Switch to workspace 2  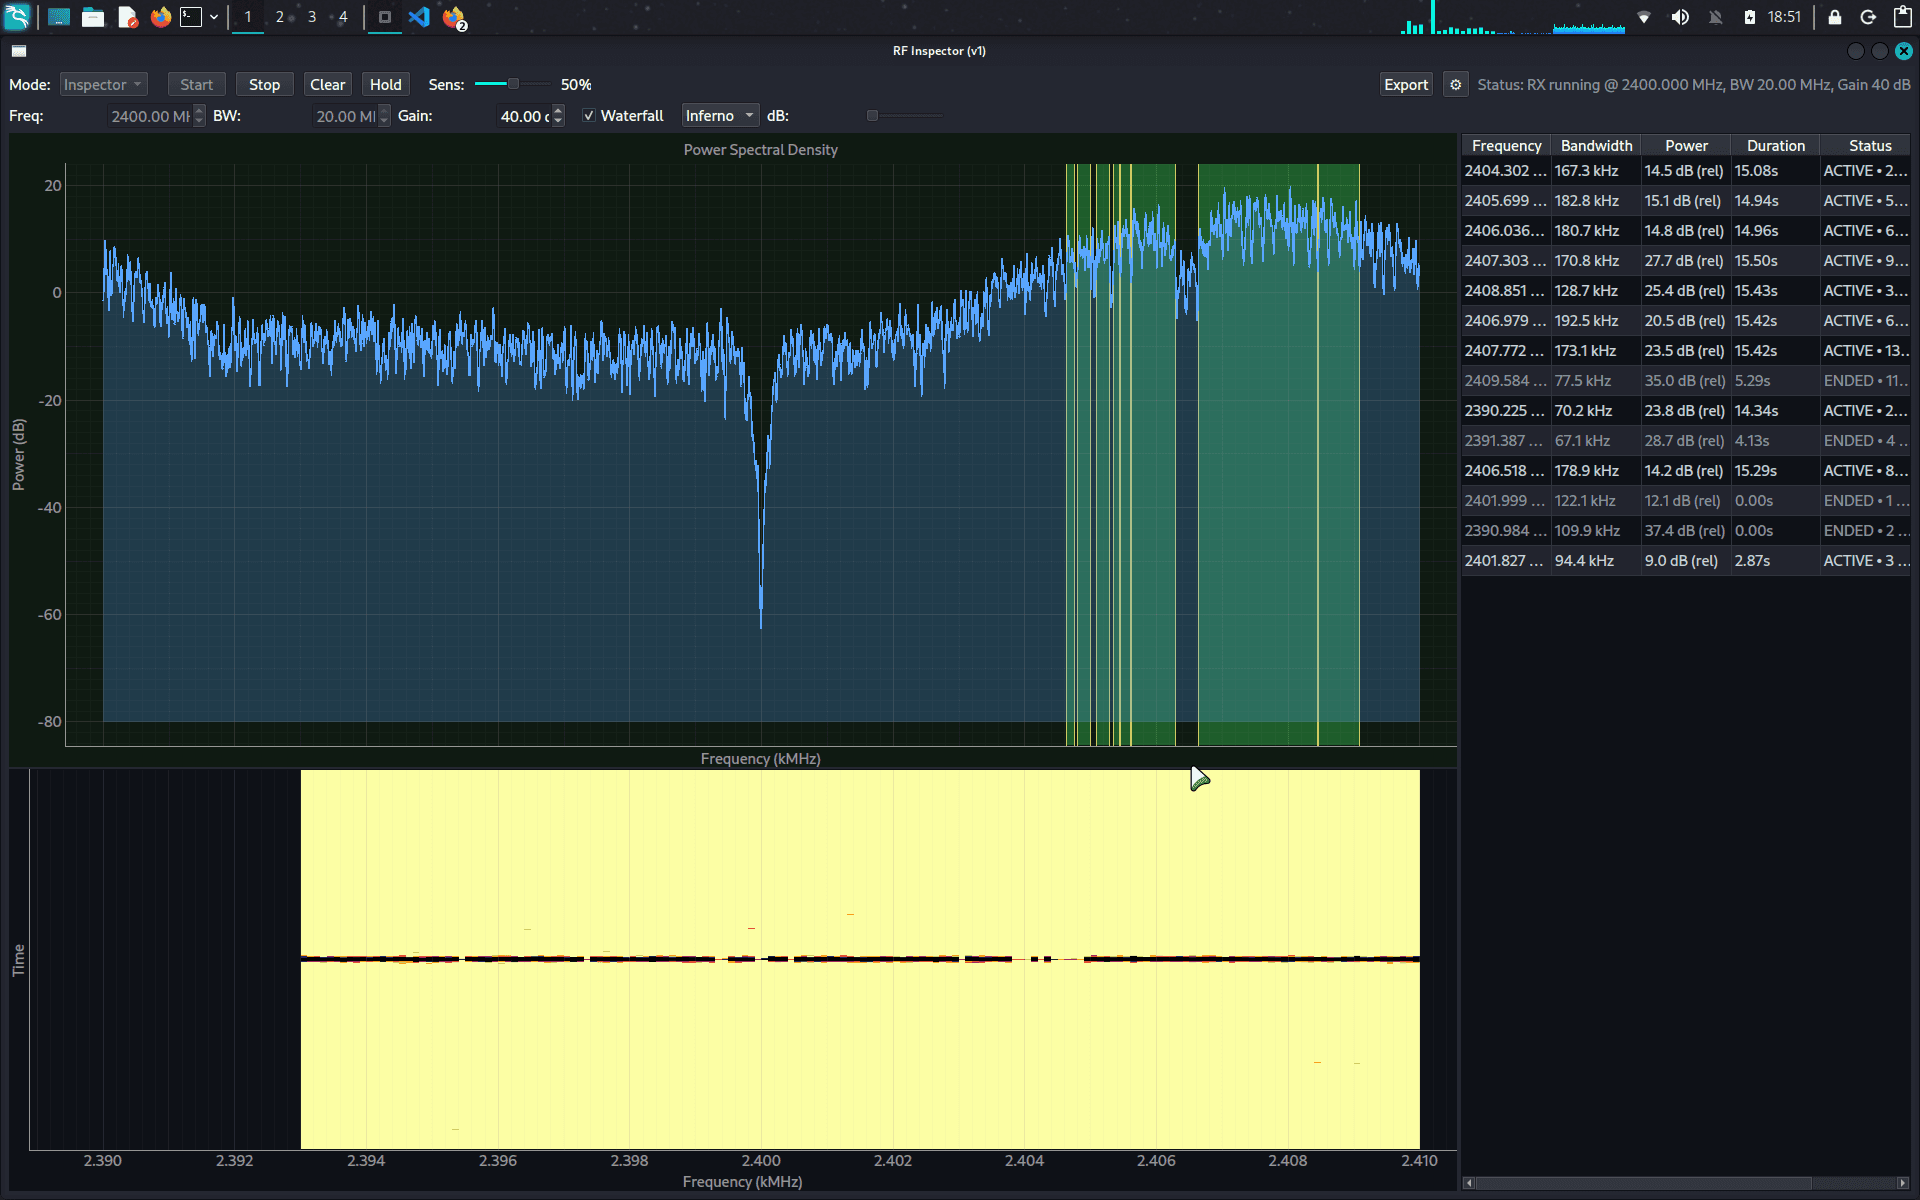tap(280, 17)
